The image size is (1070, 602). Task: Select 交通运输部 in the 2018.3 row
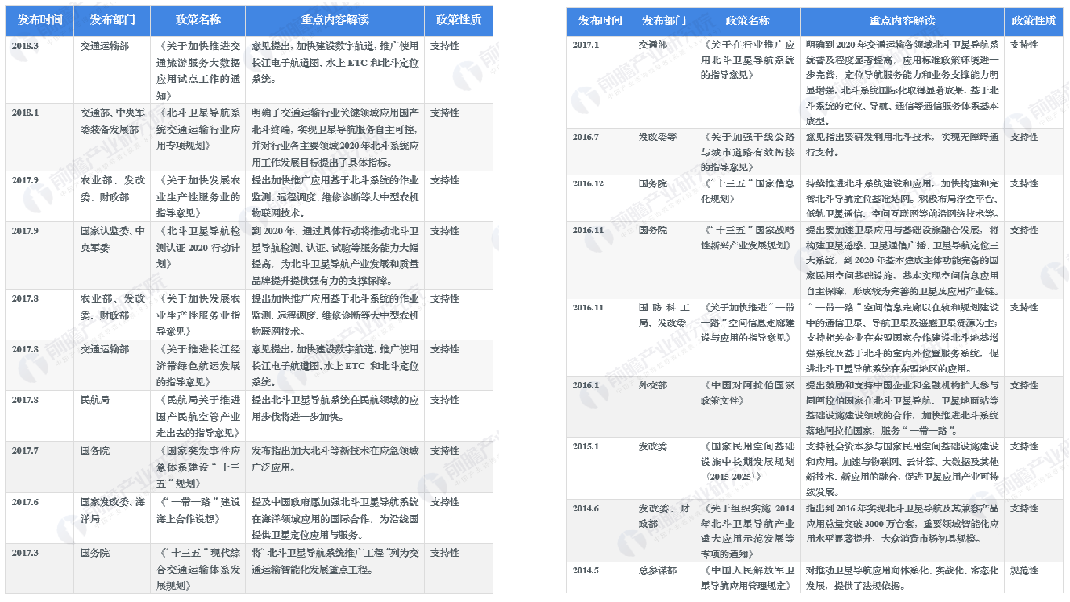(x=104, y=46)
